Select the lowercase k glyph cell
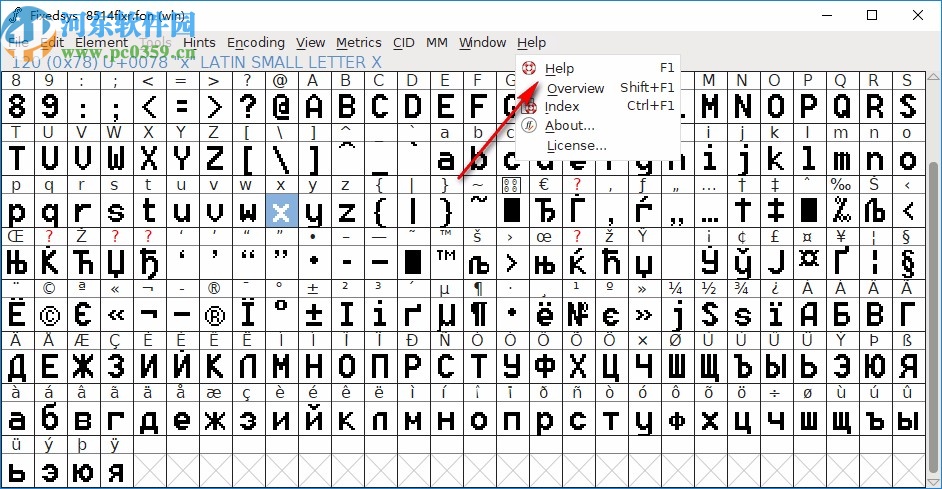Image resolution: width=942 pixels, height=489 pixels. (775, 159)
